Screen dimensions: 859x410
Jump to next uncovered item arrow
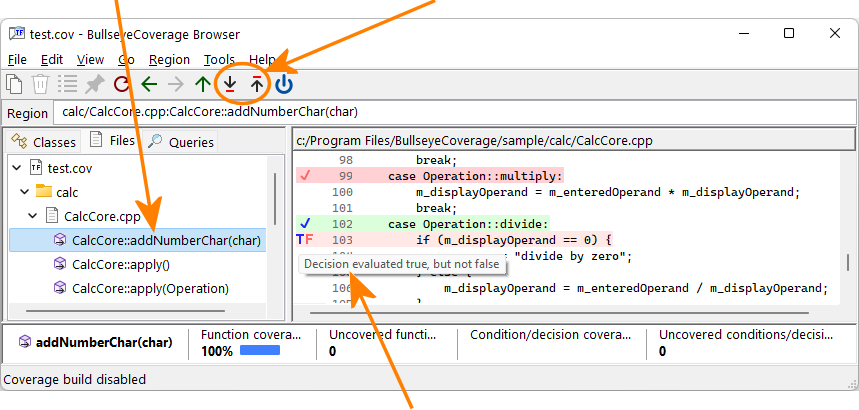click(230, 84)
